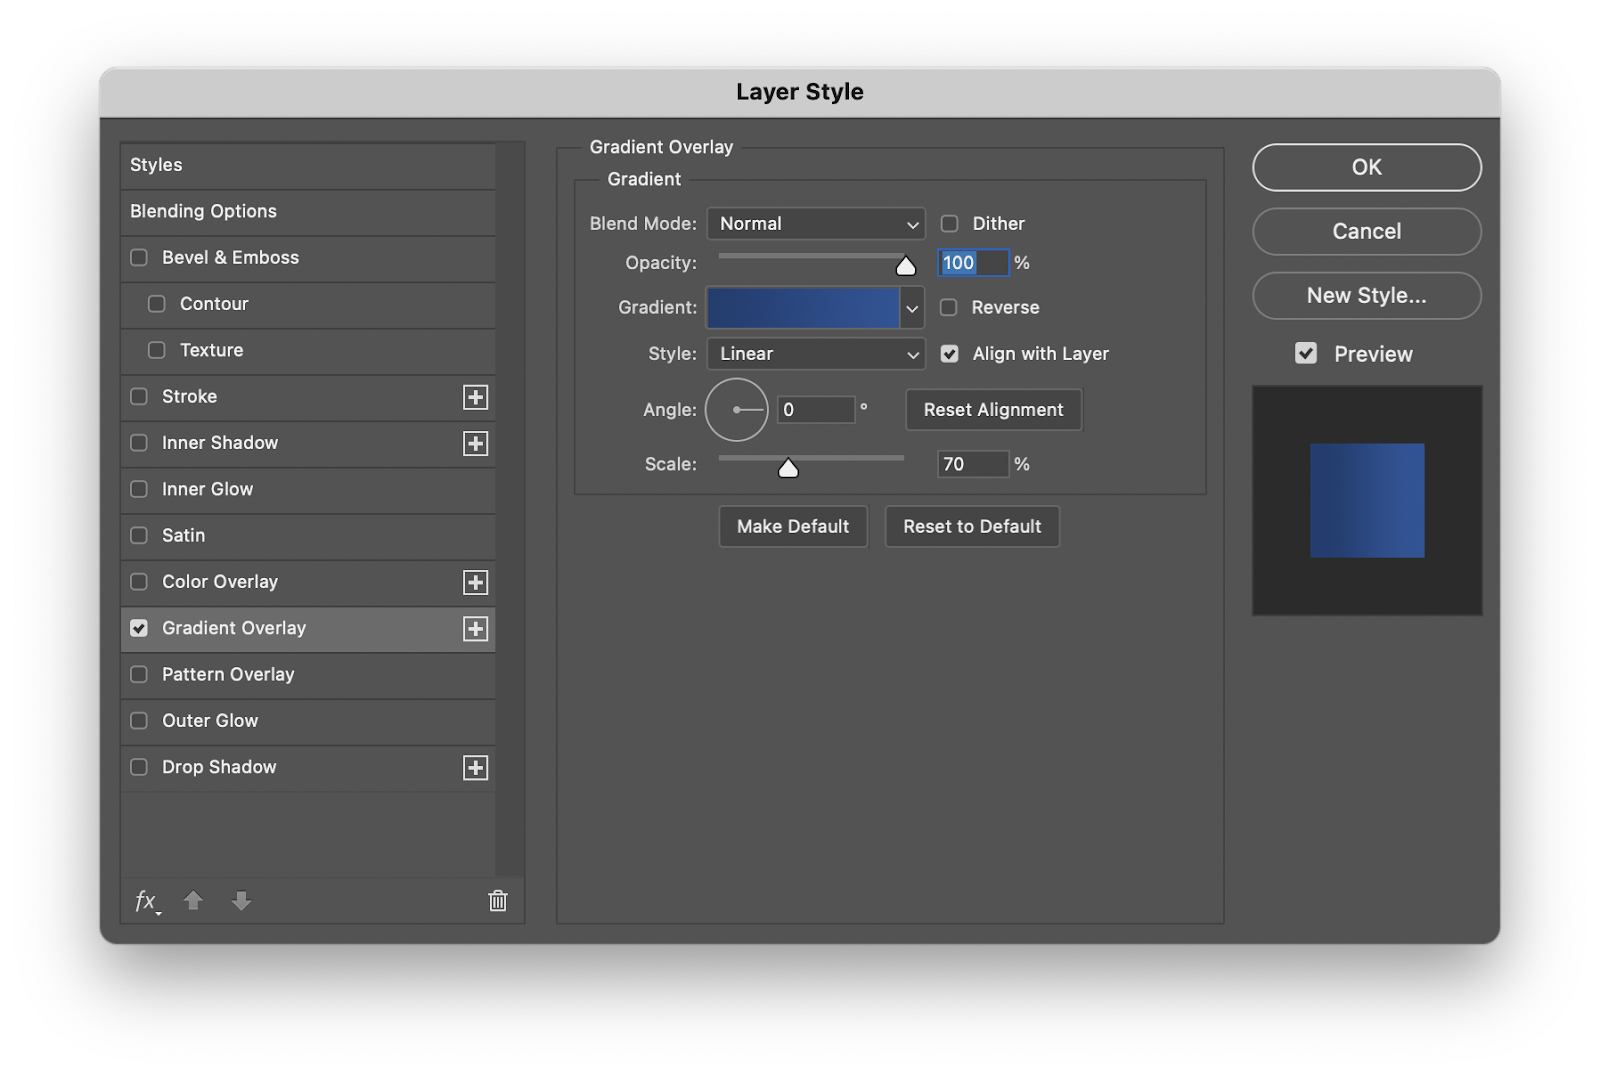Select the Inner Glow effect row
The height and width of the screenshot is (1076, 1600).
point(308,490)
